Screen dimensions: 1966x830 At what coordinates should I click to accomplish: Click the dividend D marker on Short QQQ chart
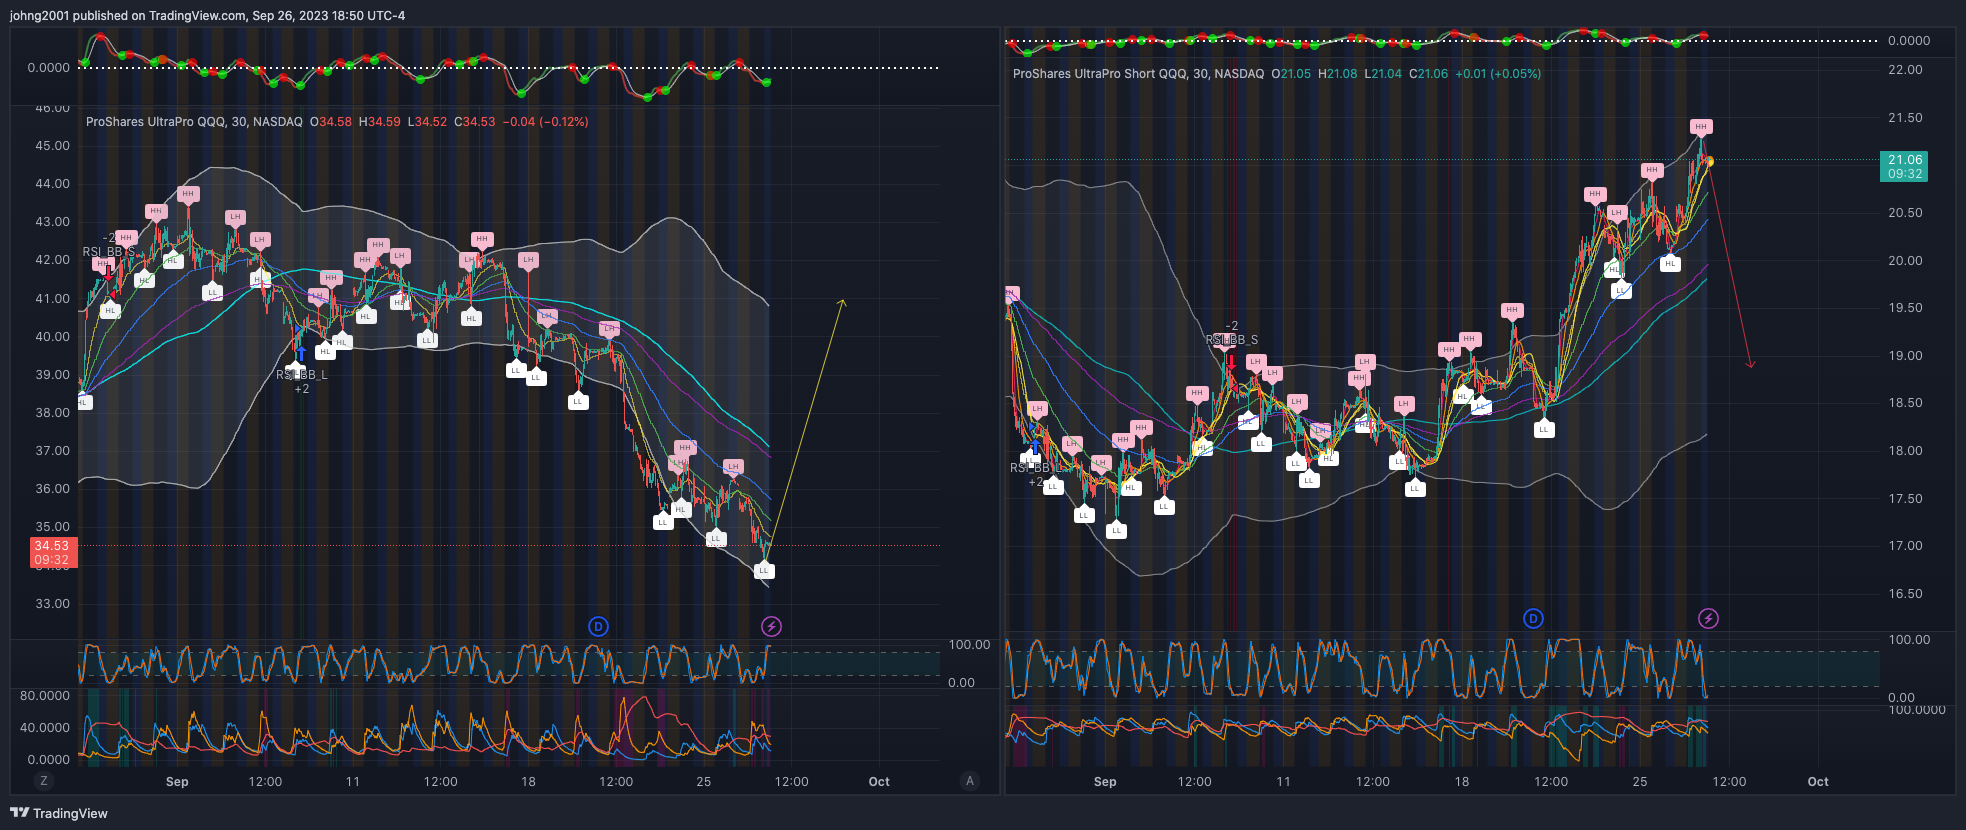coord(1533,619)
